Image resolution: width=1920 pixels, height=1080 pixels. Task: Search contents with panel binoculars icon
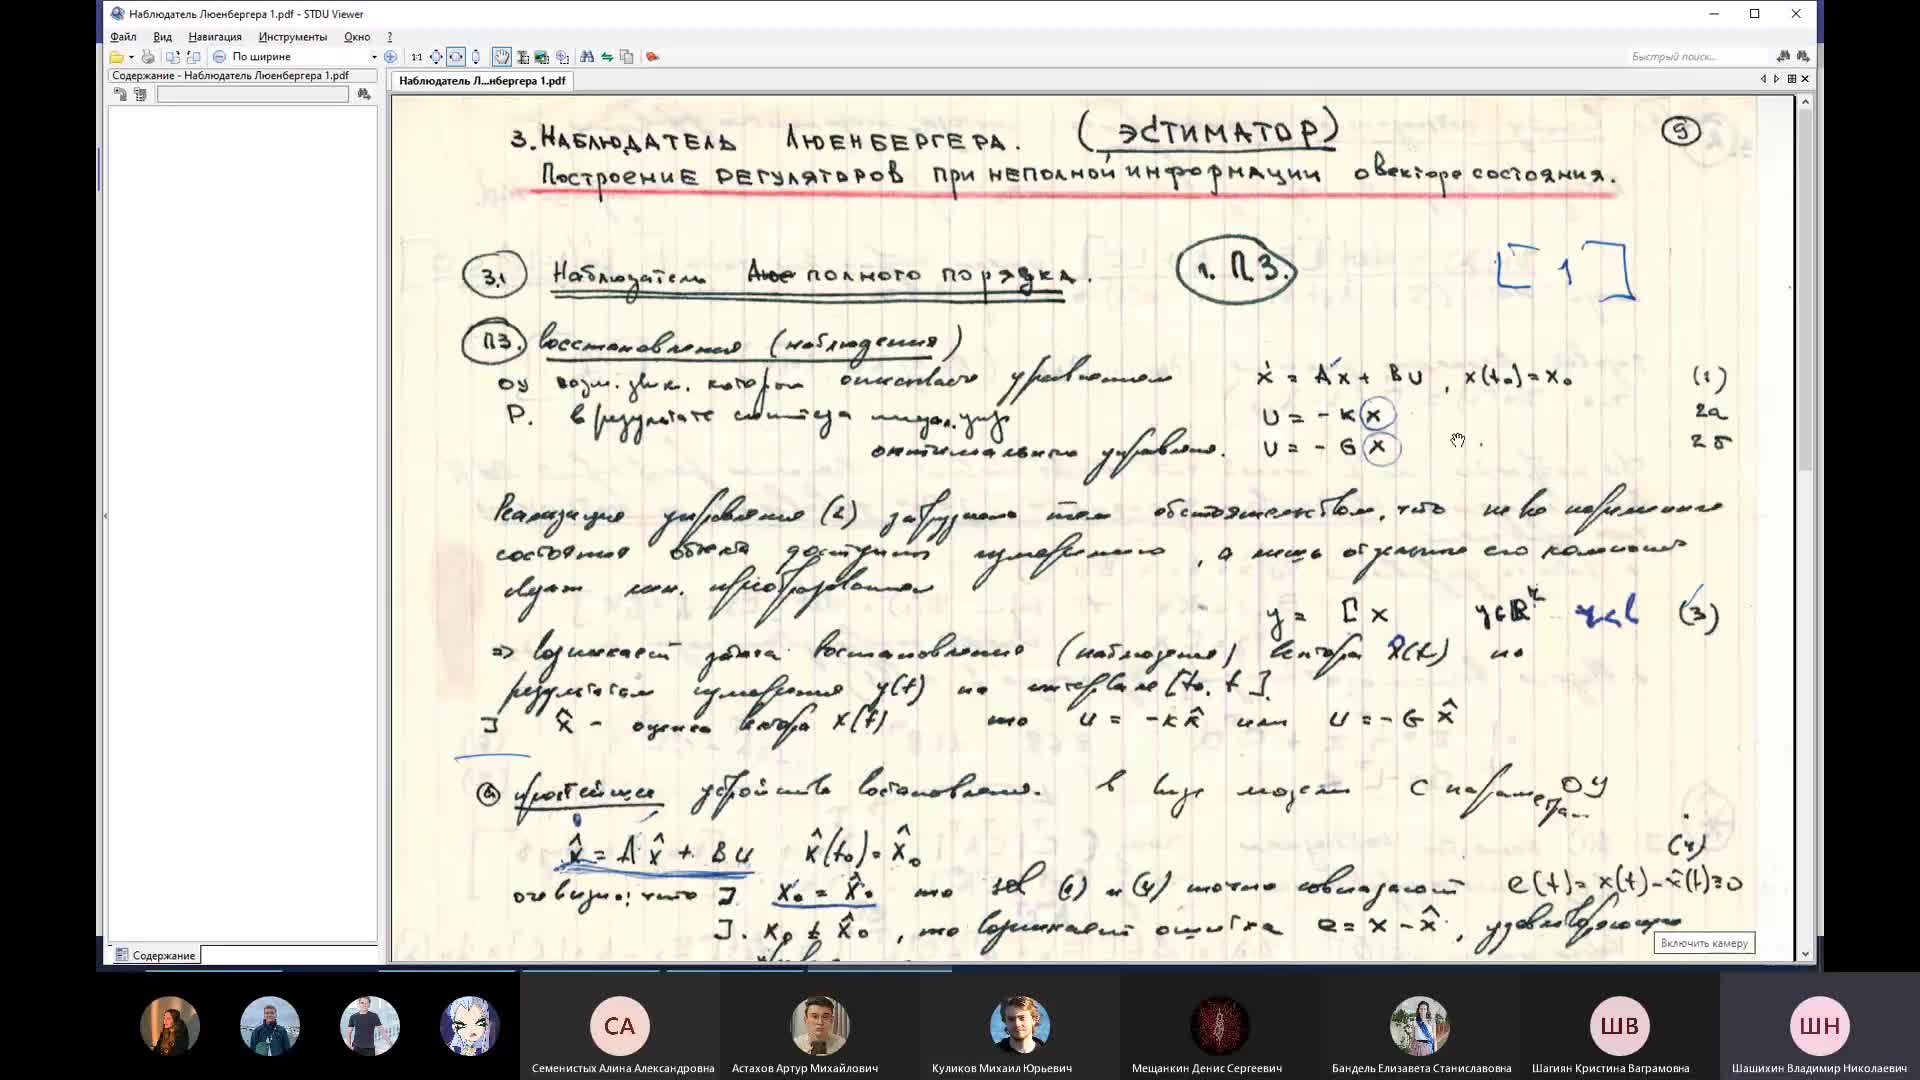[x=364, y=94]
